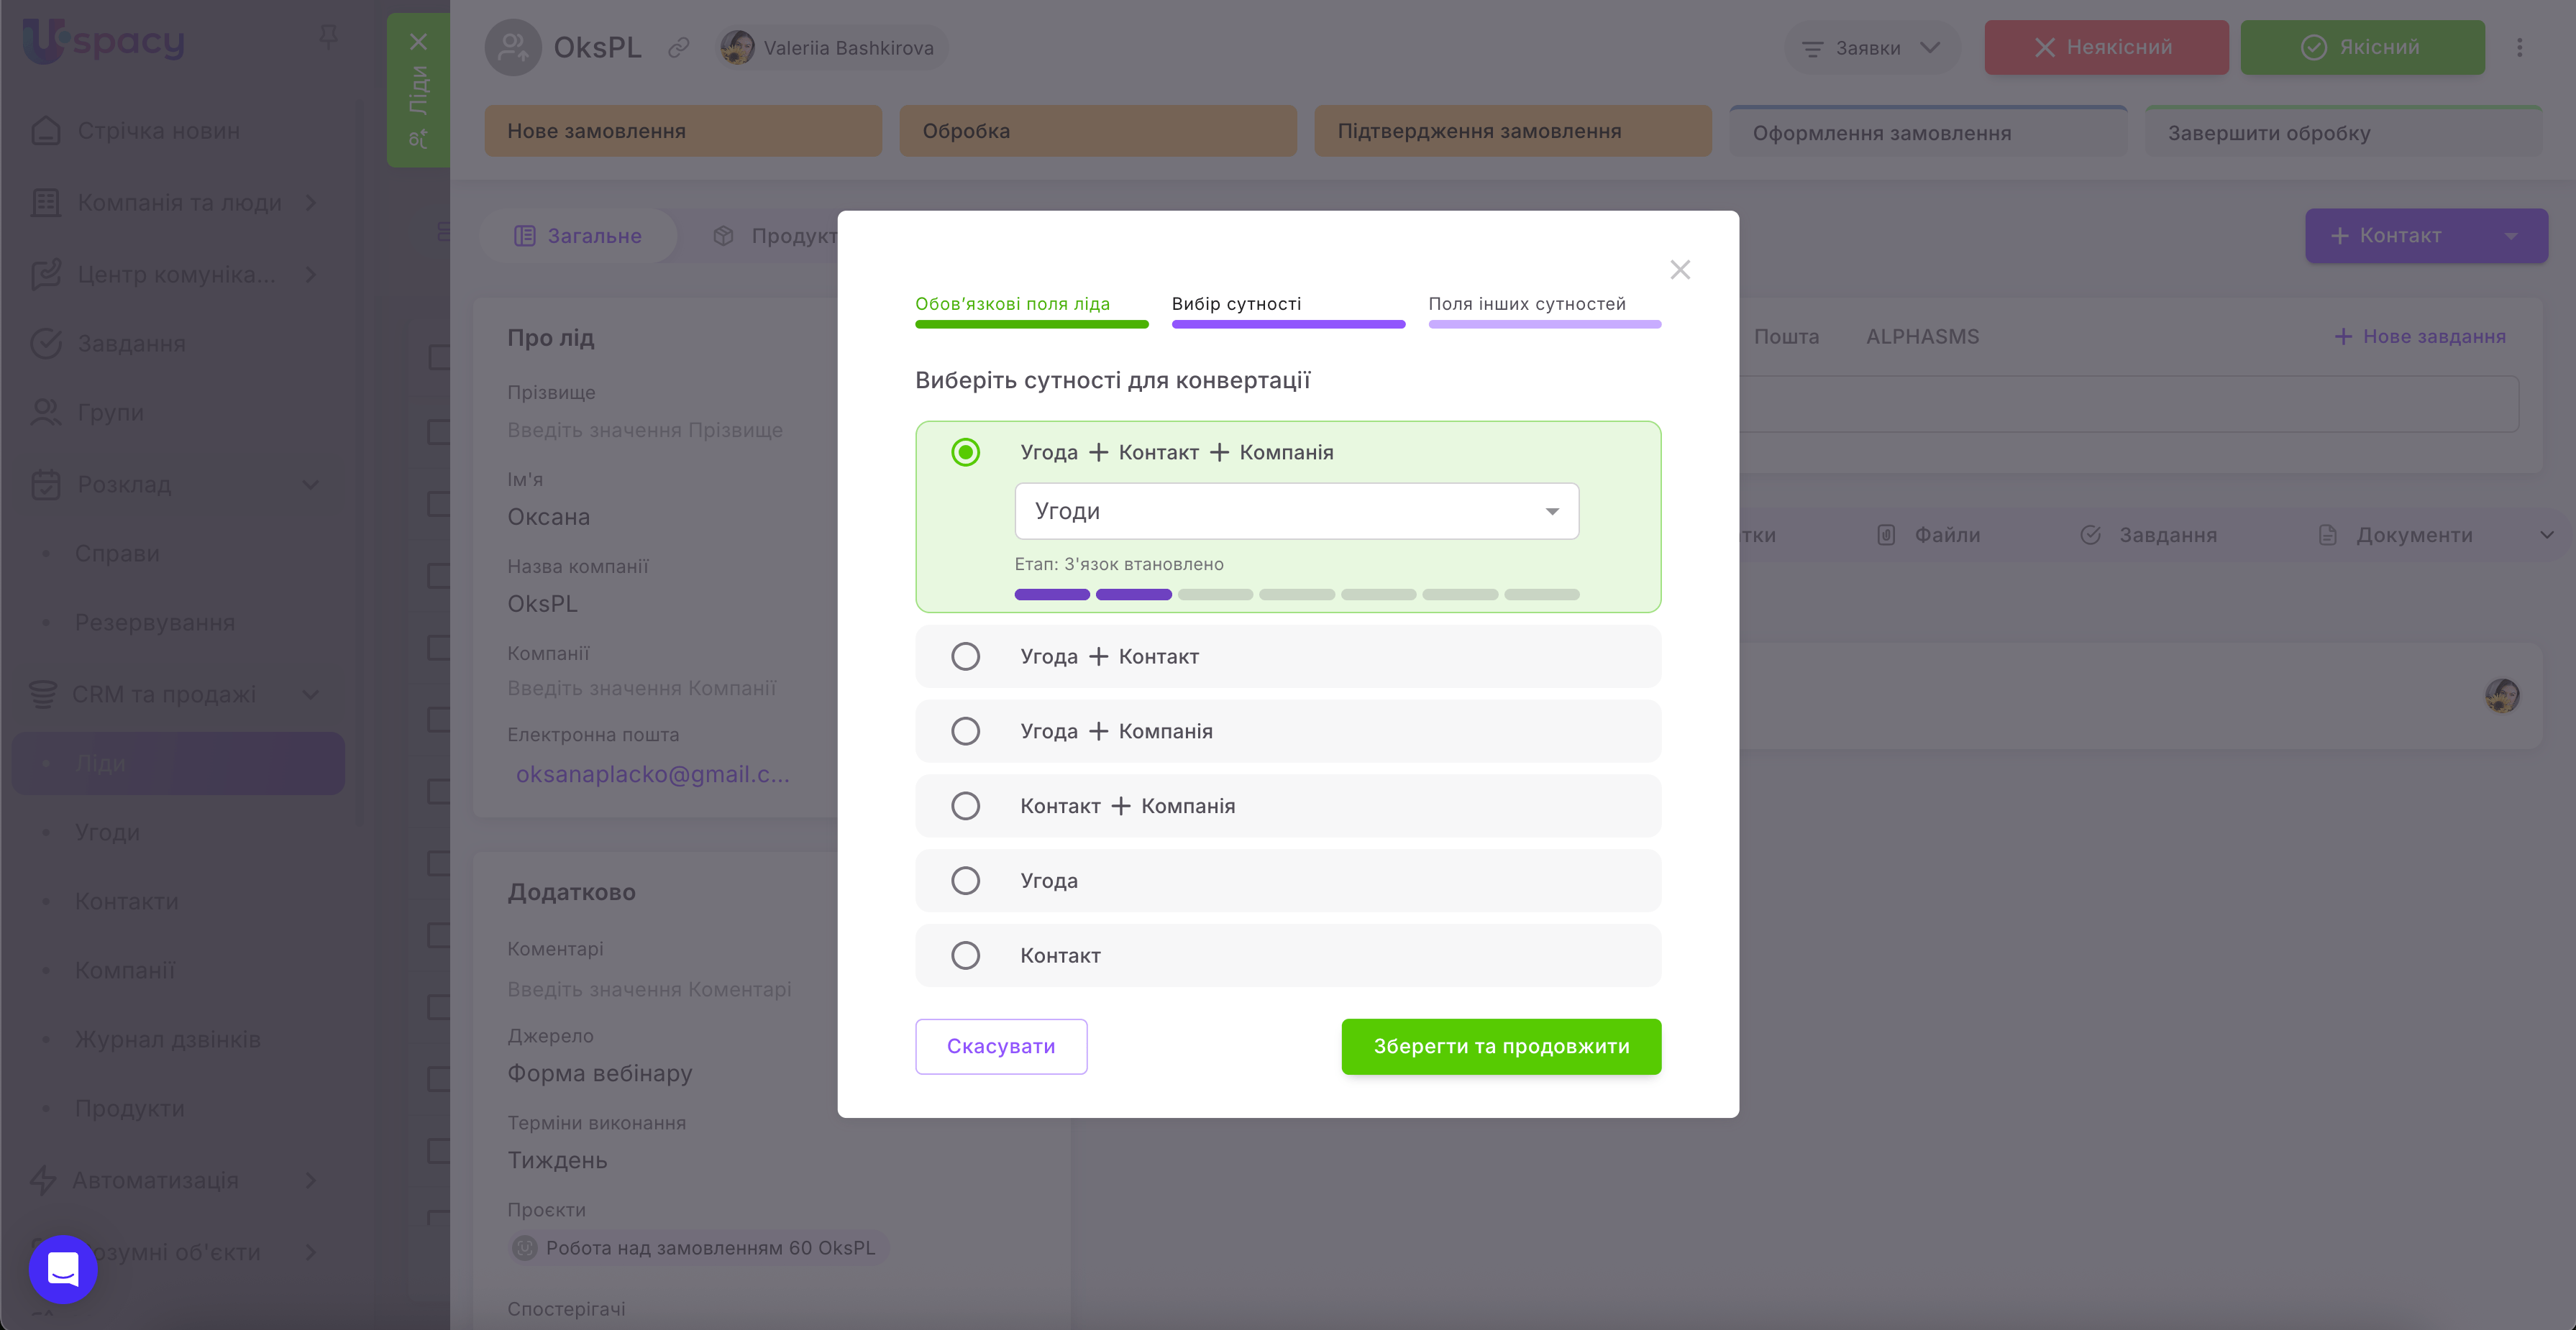Click the Valeriia Bashkirova avatar

(738, 47)
